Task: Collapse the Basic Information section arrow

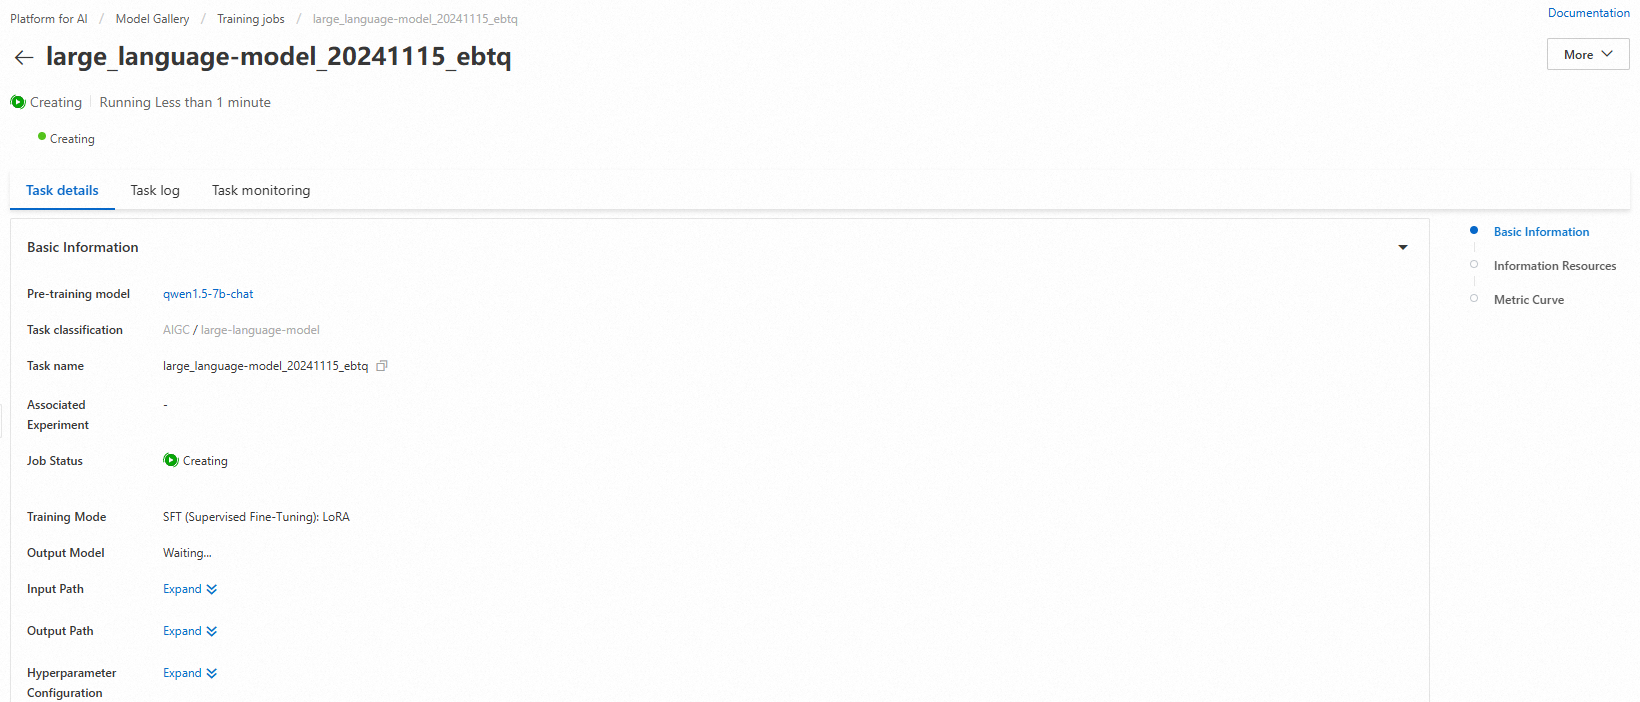Action: 1403,247
